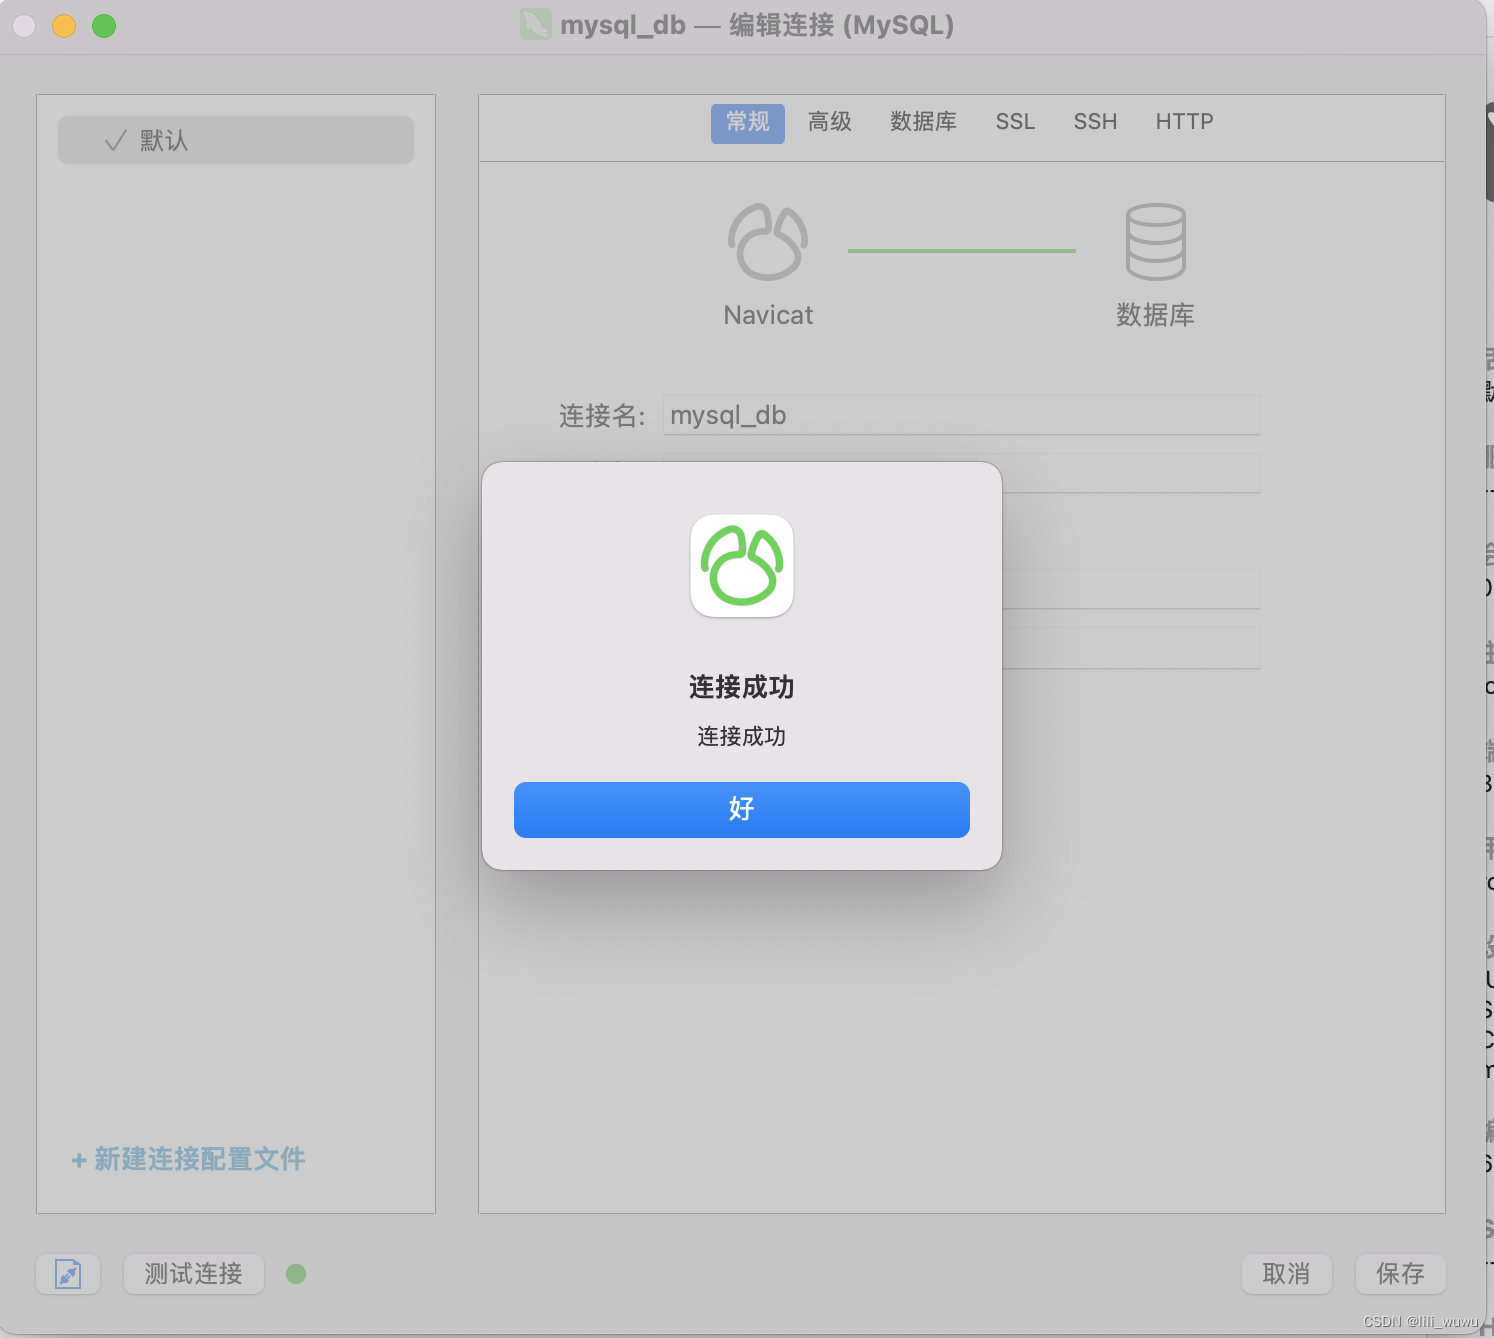Select the SSL tab

coord(1015,122)
